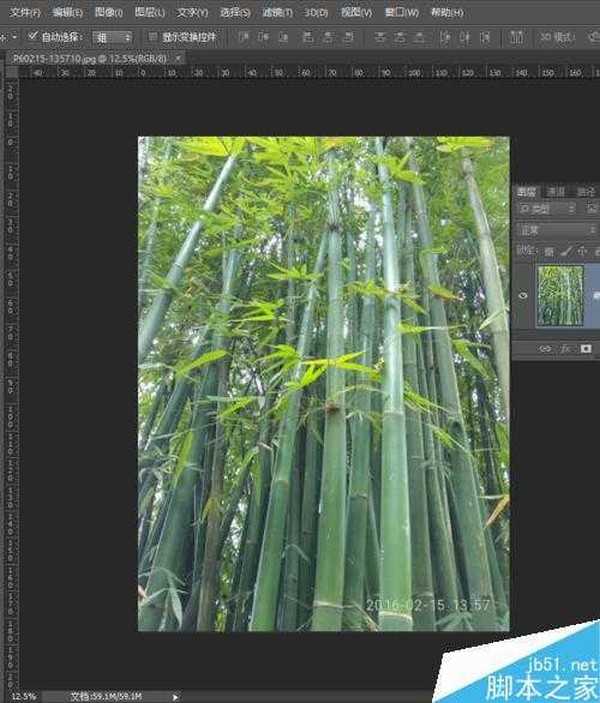Image resolution: width=600 pixels, height=703 pixels.
Task: Click the lock position icon
Action: pyautogui.click(x=579, y=250)
